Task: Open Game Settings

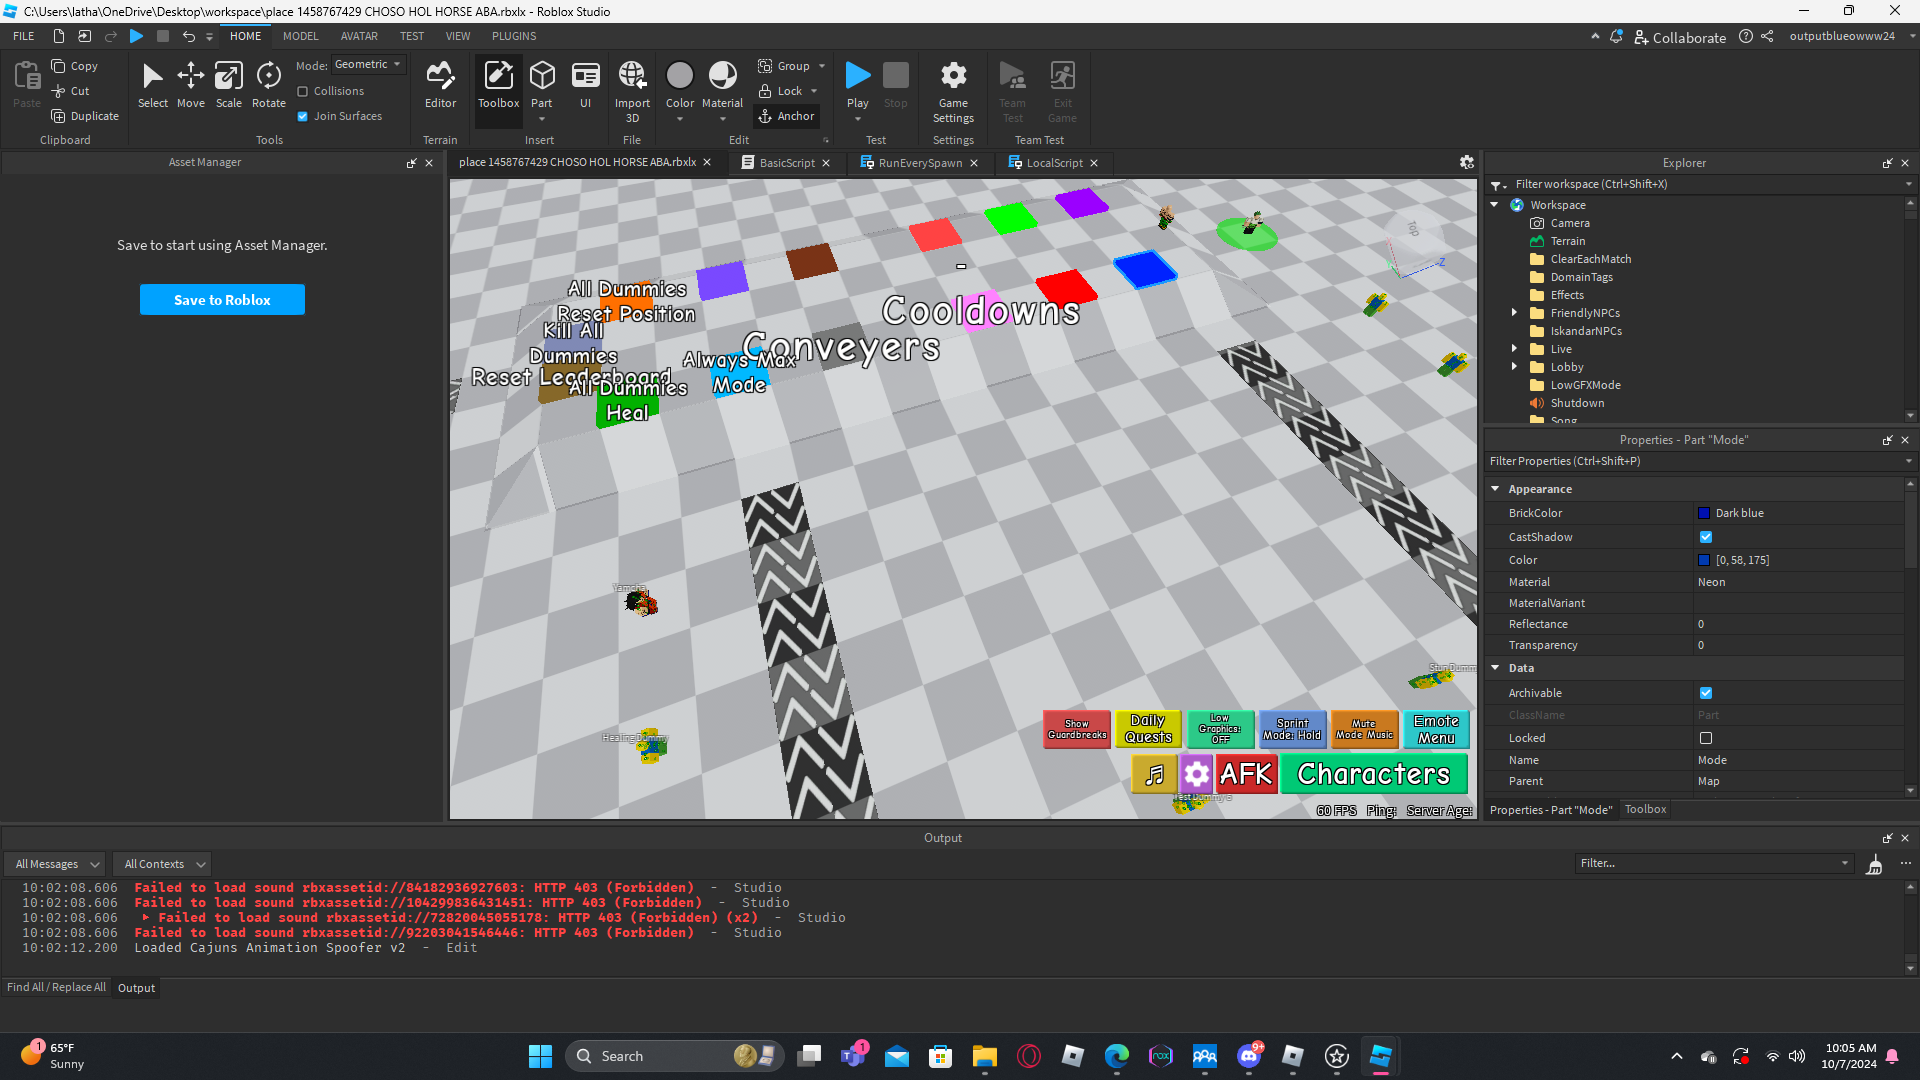Action: 953,90
